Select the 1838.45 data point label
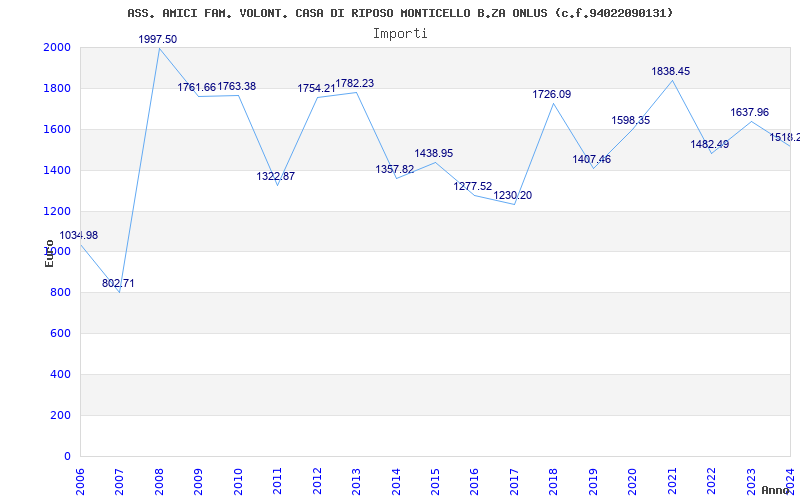 coord(670,72)
